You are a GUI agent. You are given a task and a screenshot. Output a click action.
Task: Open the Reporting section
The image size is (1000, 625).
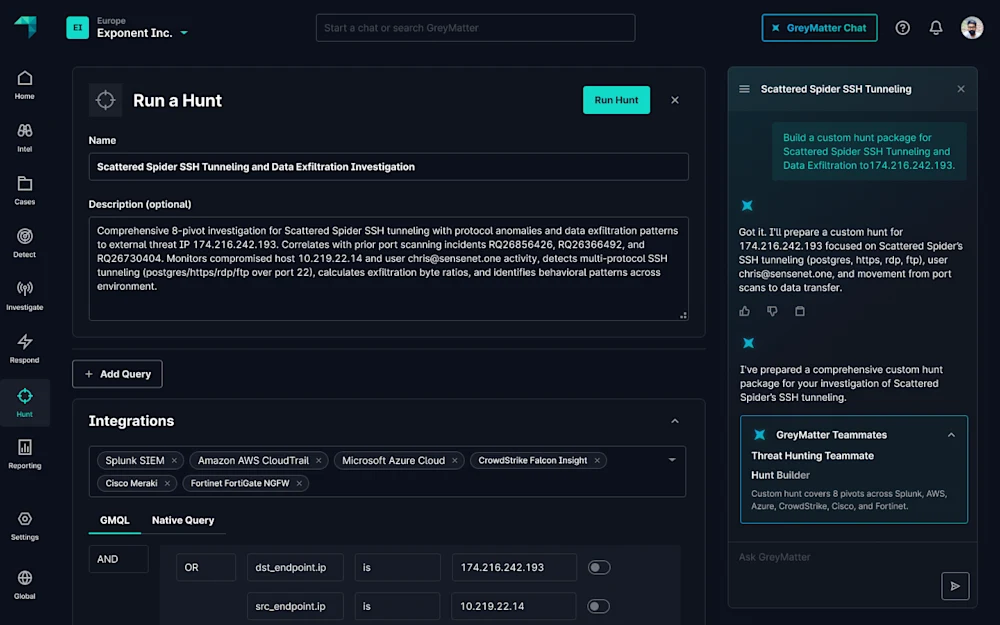click(24, 452)
